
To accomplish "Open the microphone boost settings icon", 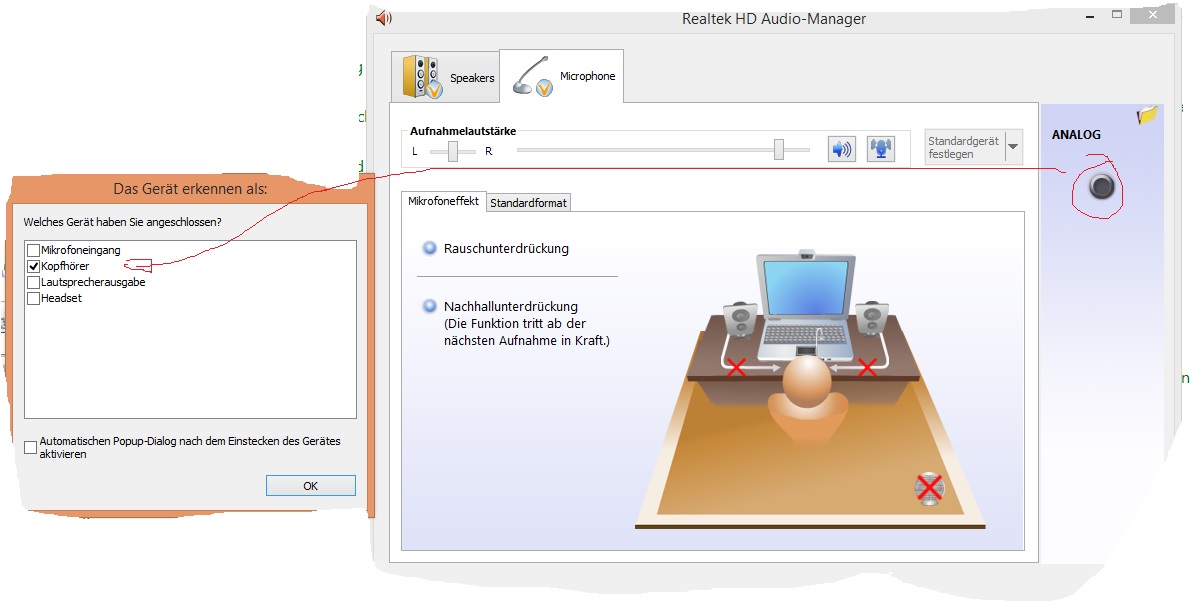I will 880,149.
